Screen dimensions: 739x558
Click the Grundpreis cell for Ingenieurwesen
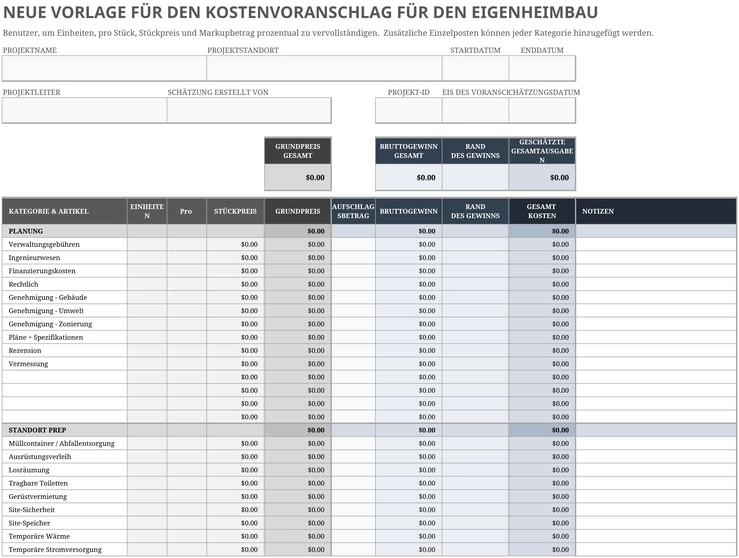pos(298,257)
